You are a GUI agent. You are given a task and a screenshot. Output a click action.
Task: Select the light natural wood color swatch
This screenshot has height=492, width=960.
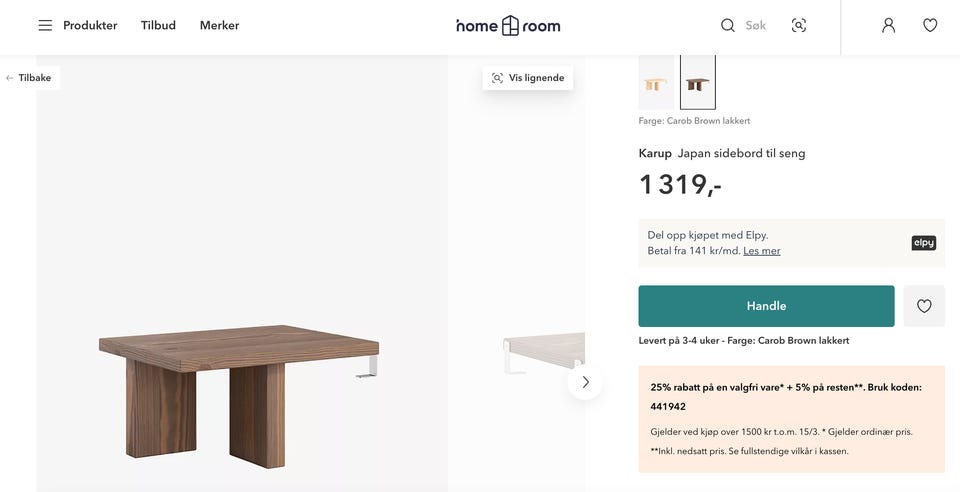point(656,84)
